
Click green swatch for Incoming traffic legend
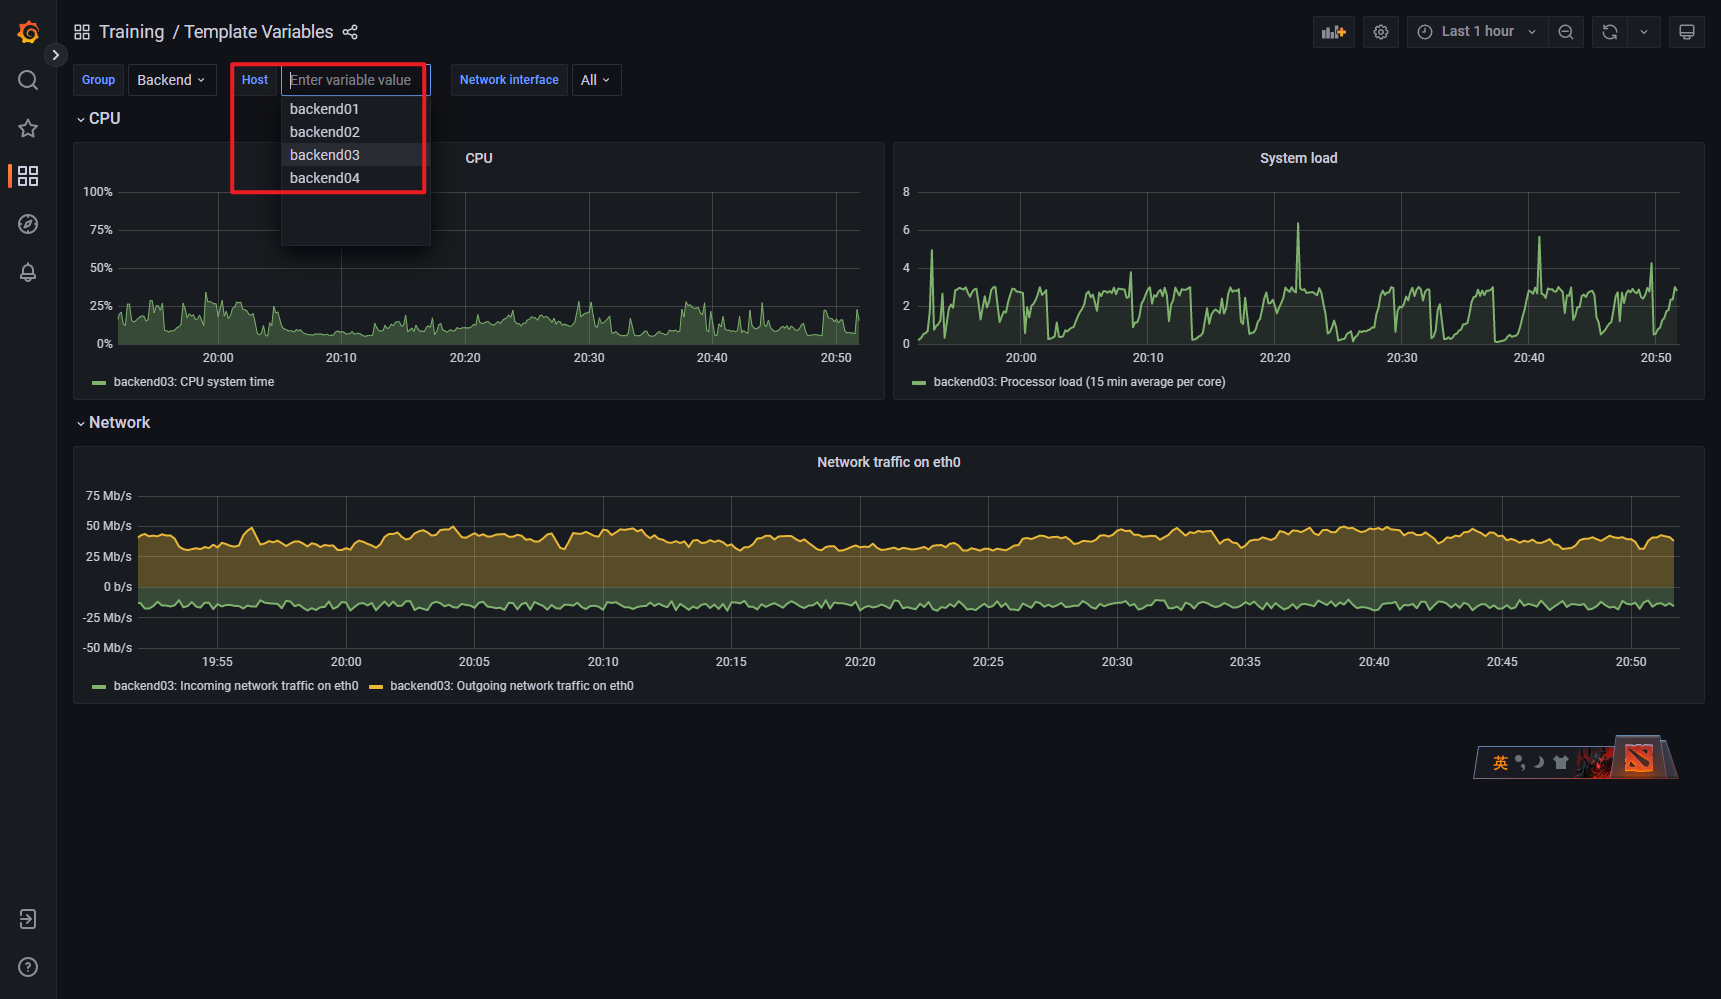pyautogui.click(x=99, y=687)
